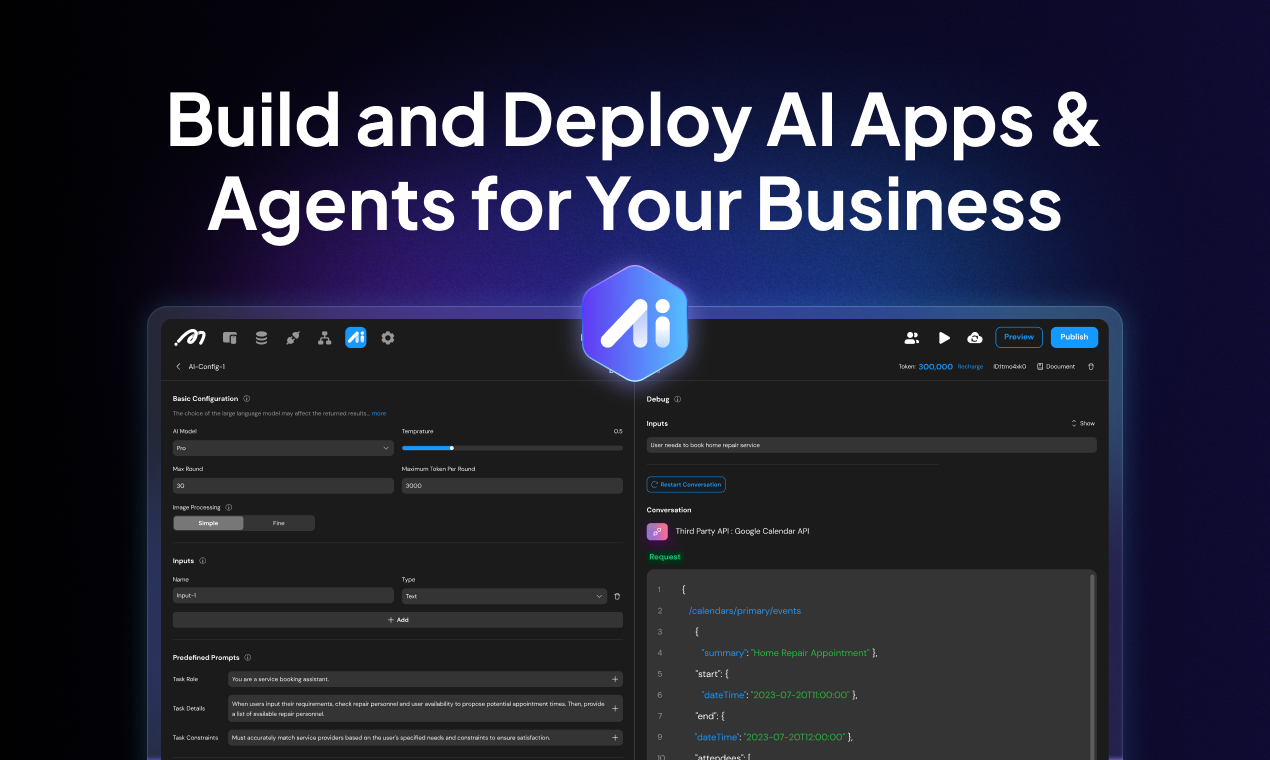Click the info icon beside Predefined Prompts
Screen dimensions: 1270x760
coord(248,658)
